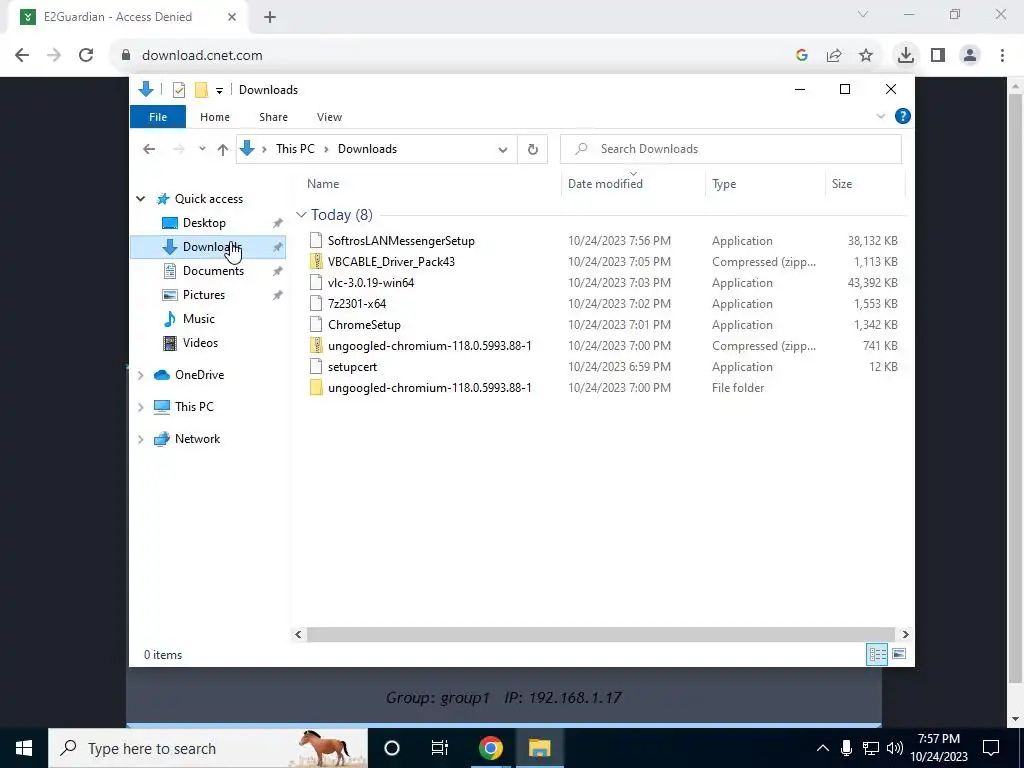The image size is (1024, 768).
Task: Click the Chrome icon on the taskbar
Action: [490, 748]
